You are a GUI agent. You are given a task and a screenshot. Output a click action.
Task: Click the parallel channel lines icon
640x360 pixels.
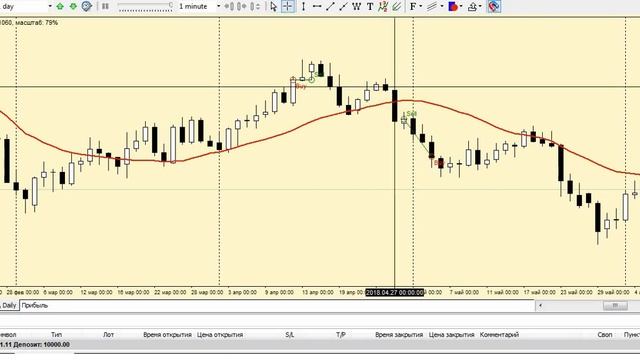point(432,7)
